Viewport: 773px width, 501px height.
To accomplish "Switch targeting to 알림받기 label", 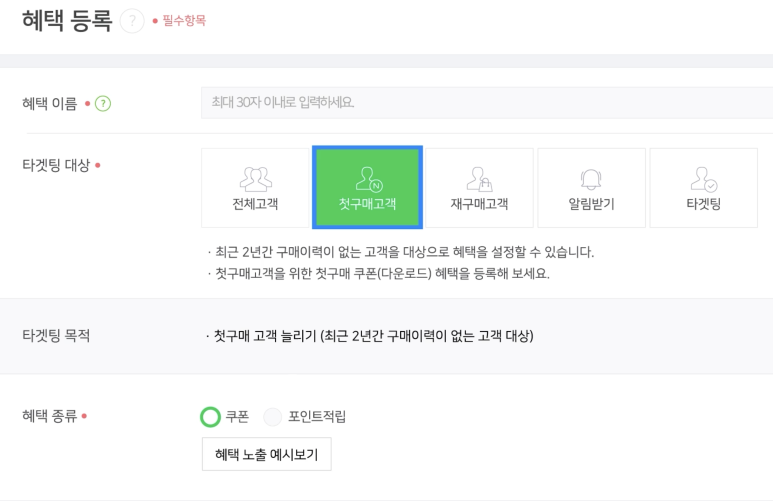I will coord(591,204).
